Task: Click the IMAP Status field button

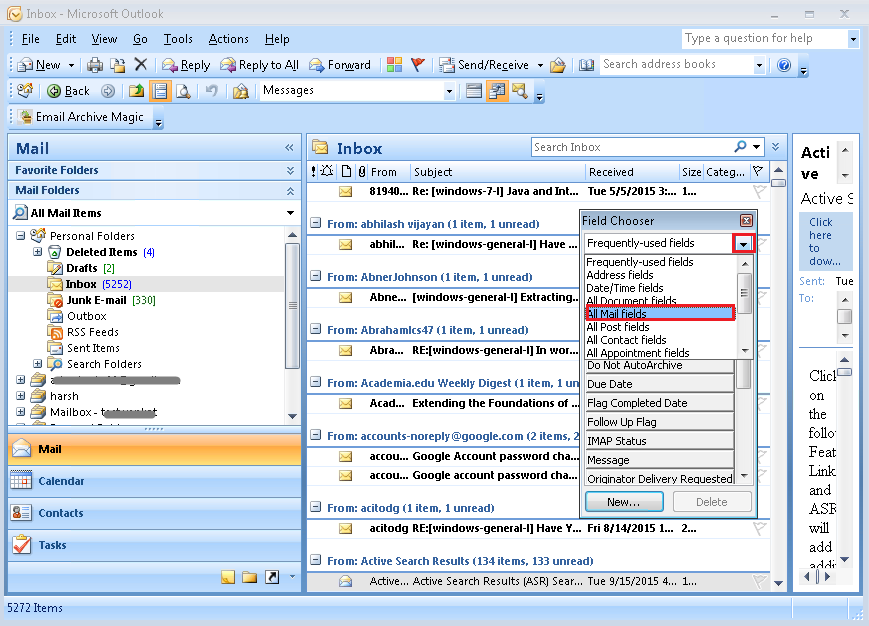Action: [660, 441]
